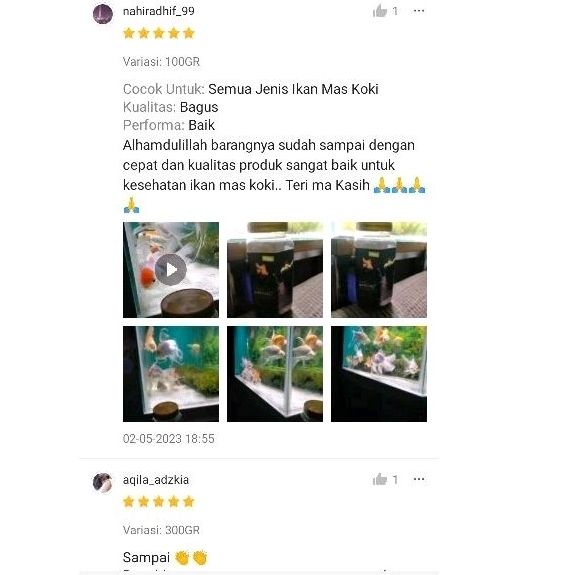
Task: Open third photo of fish food jar
Action: (x=379, y=270)
